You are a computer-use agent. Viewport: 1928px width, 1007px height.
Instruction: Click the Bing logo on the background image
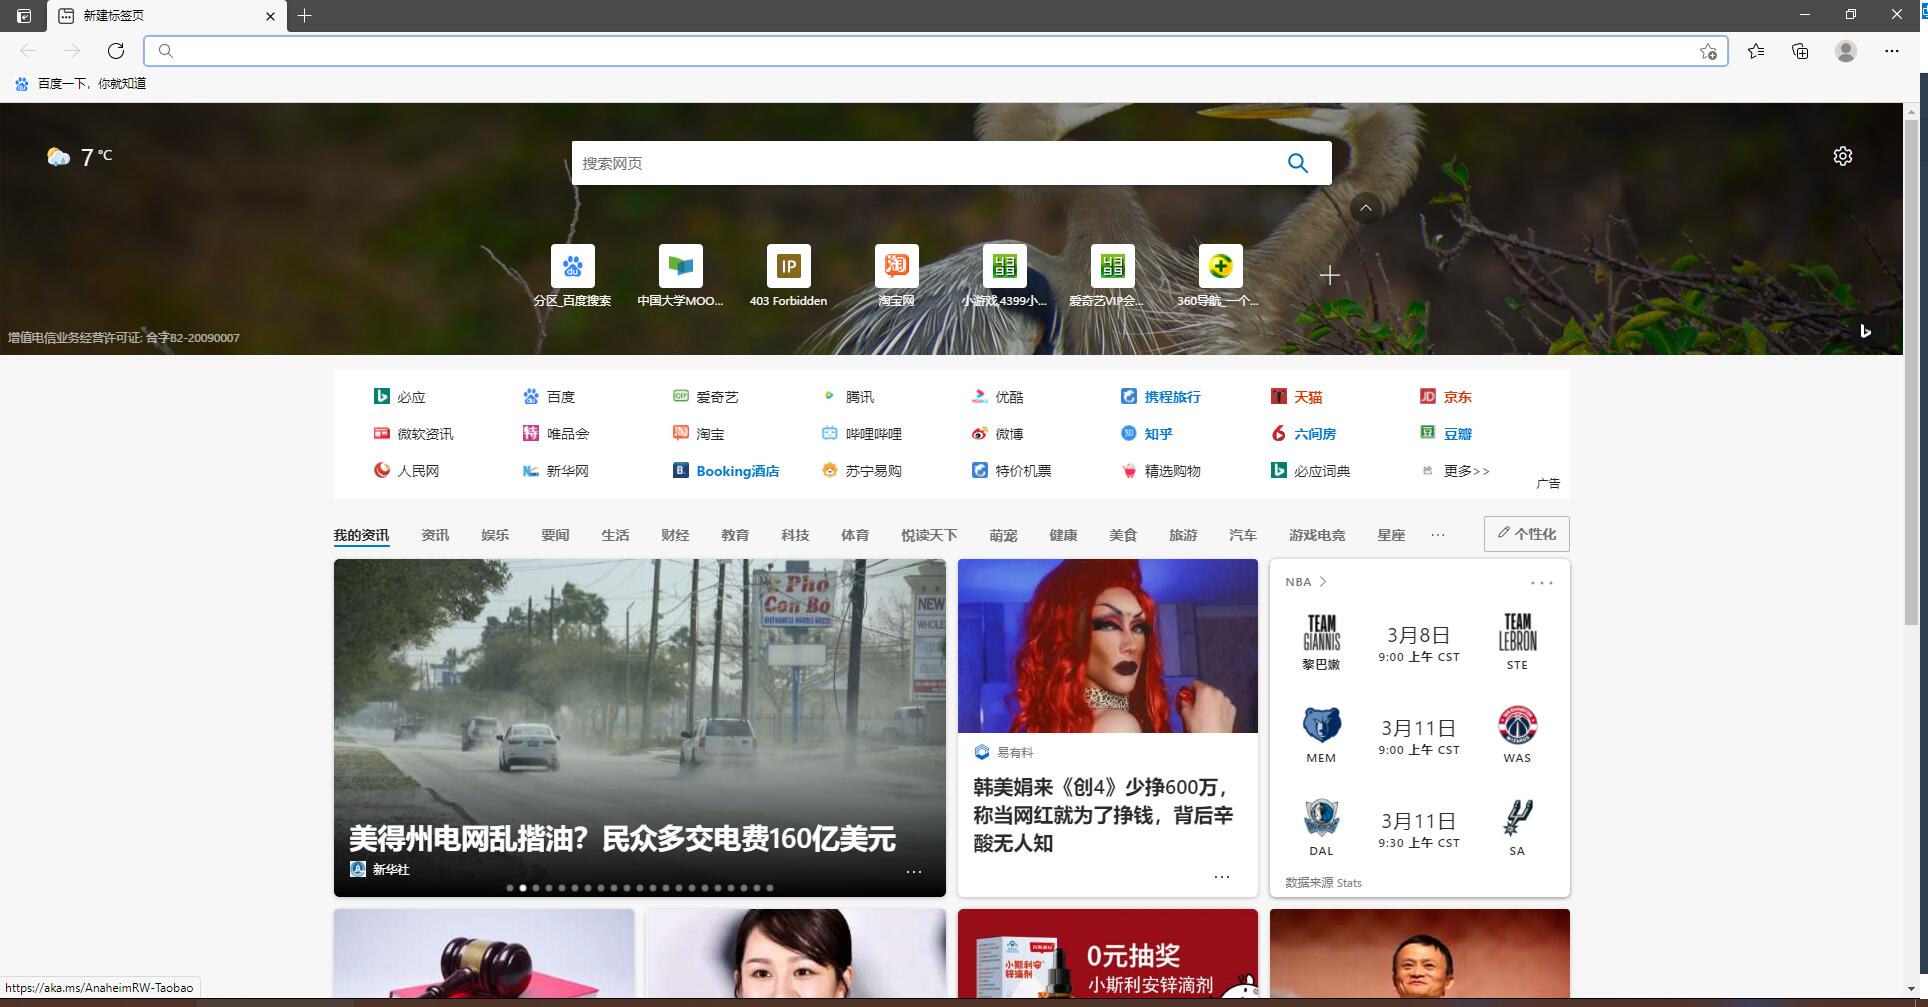(1865, 331)
